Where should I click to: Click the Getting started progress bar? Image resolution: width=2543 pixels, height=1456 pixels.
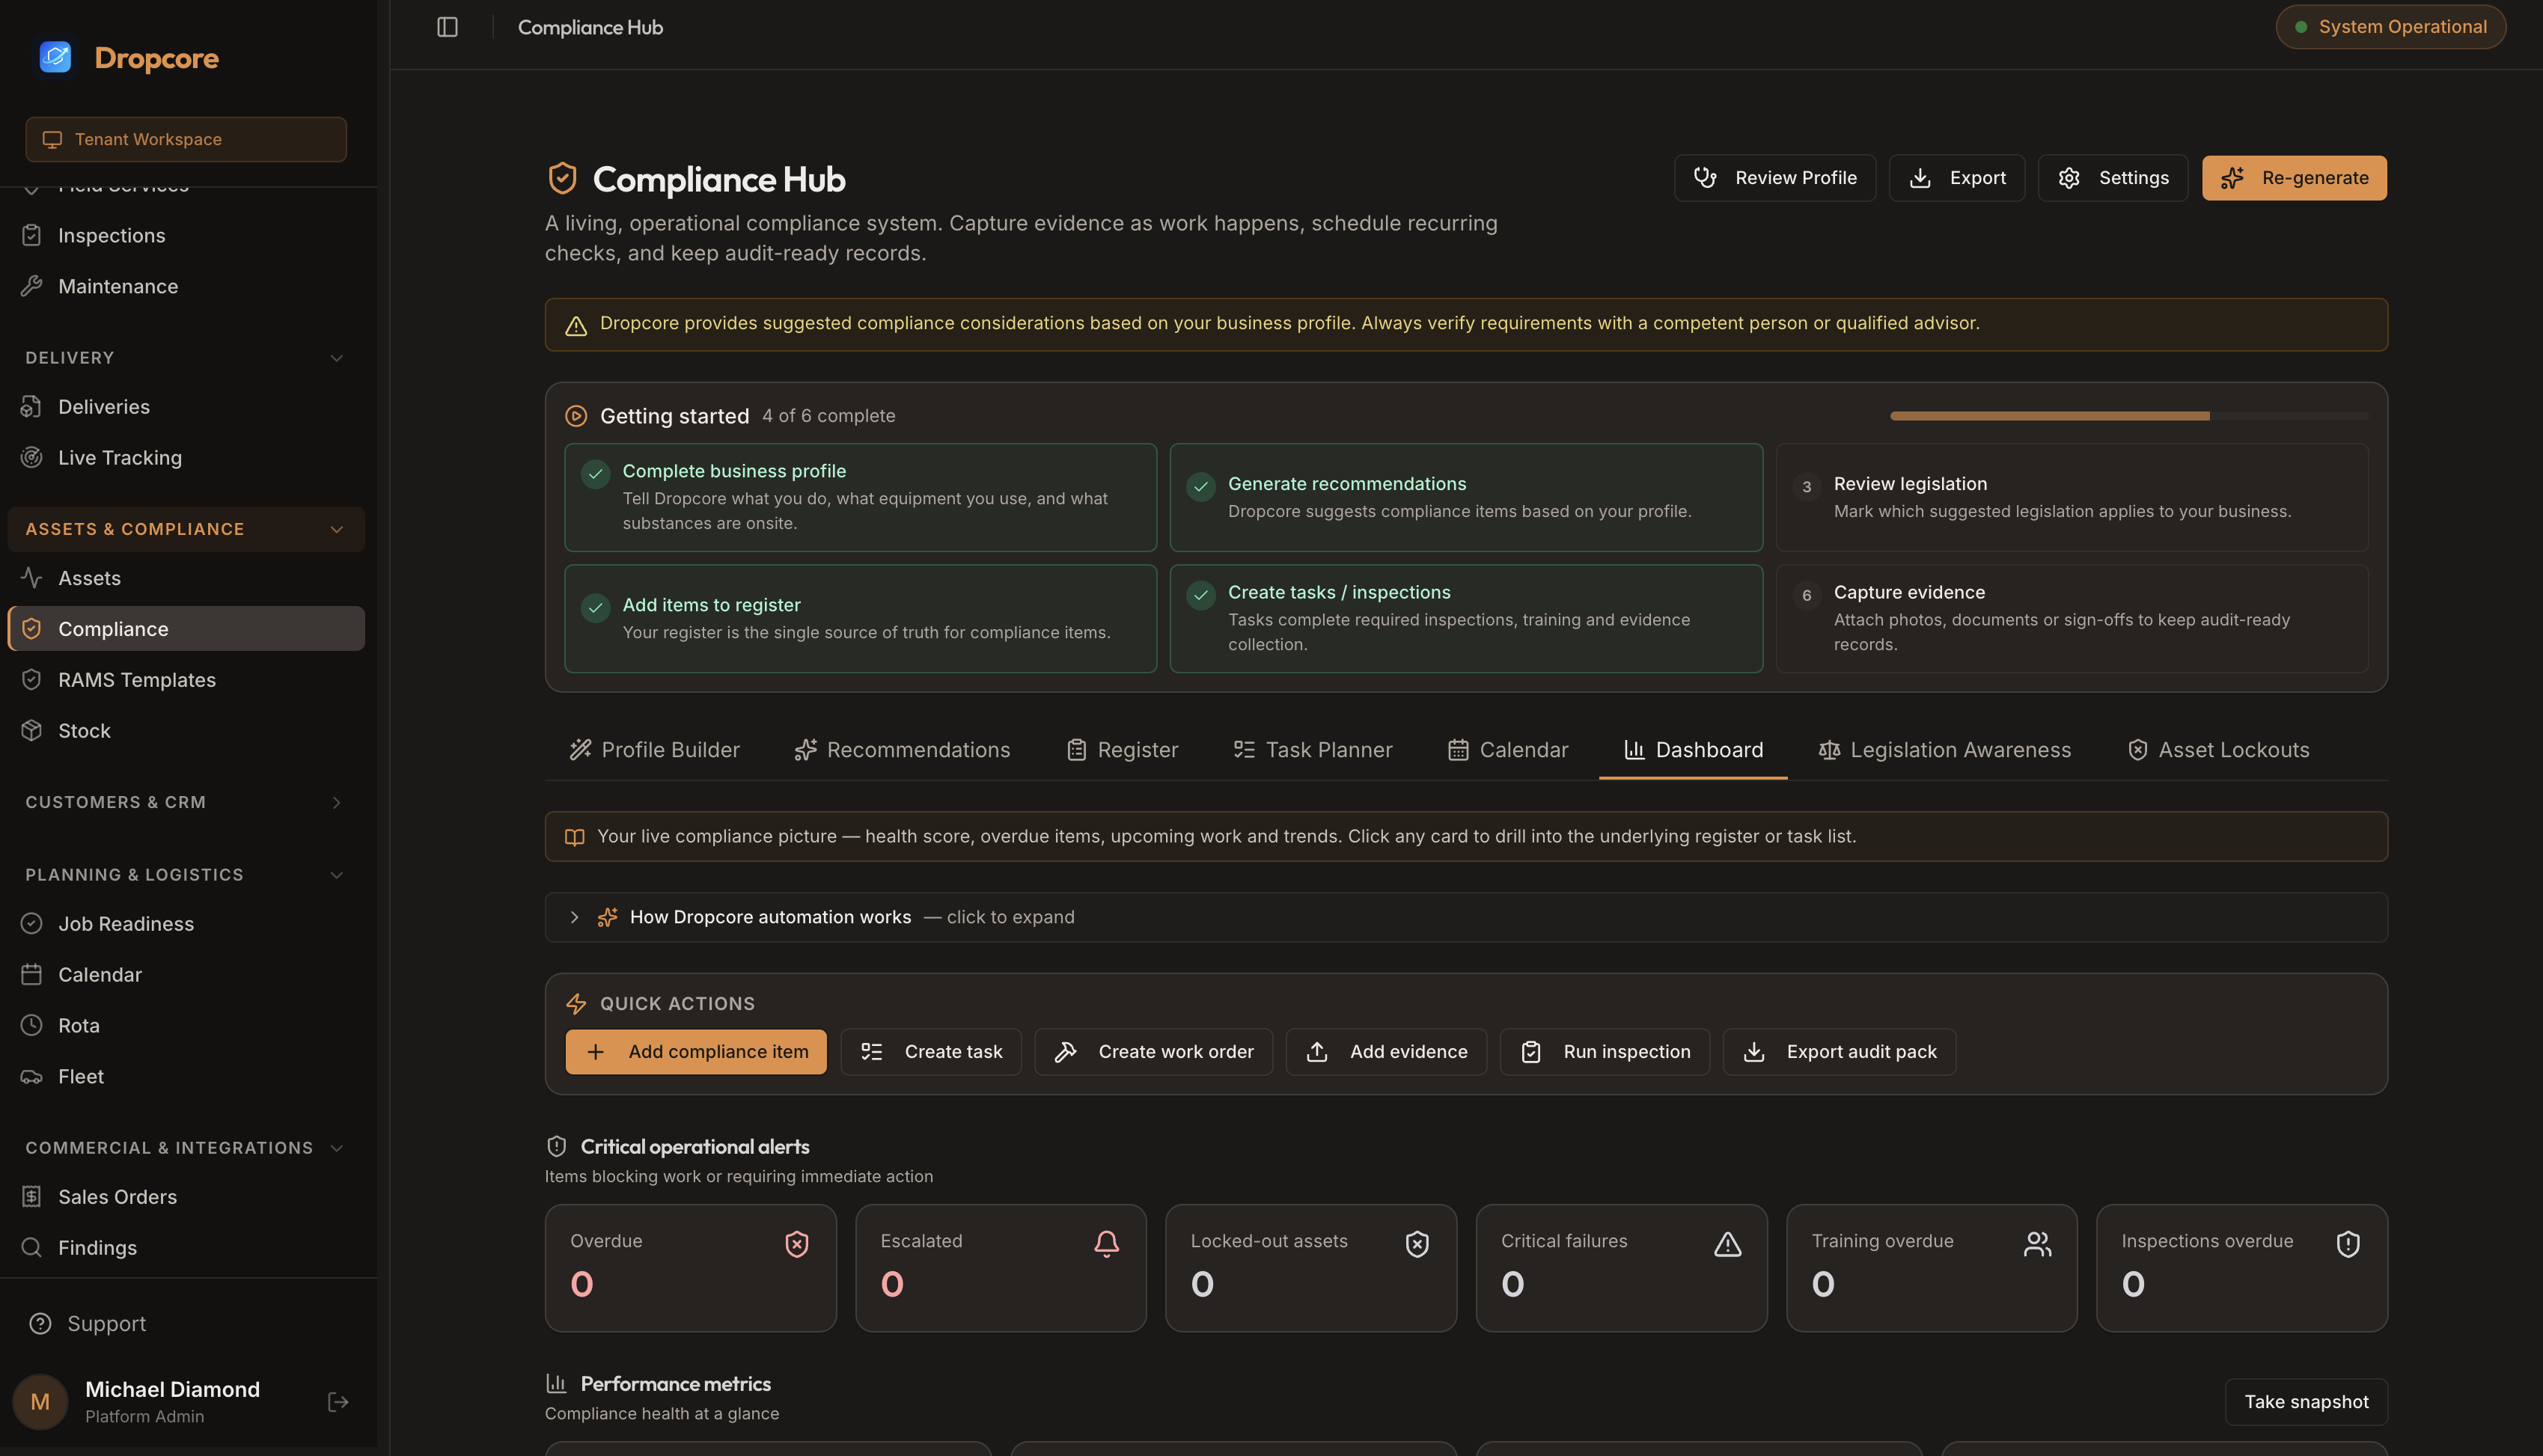pos(2129,416)
